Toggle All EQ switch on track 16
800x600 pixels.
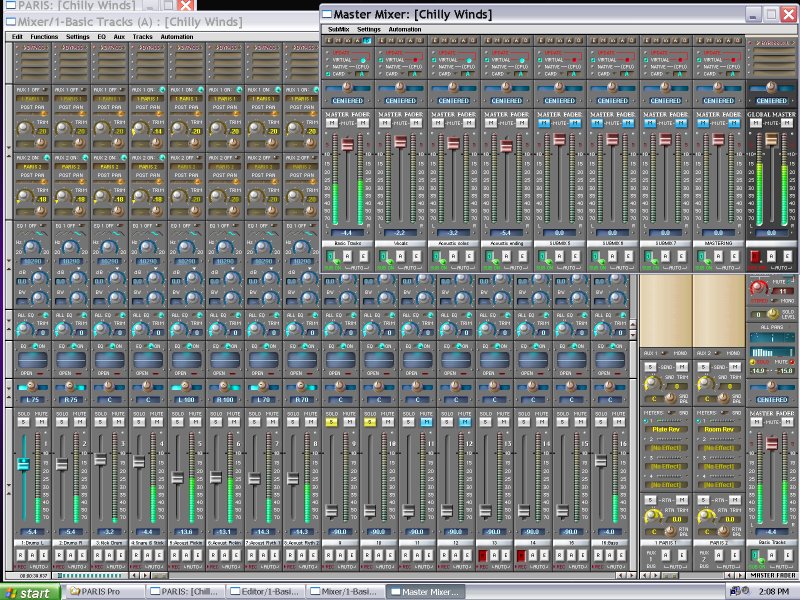(x=623, y=315)
